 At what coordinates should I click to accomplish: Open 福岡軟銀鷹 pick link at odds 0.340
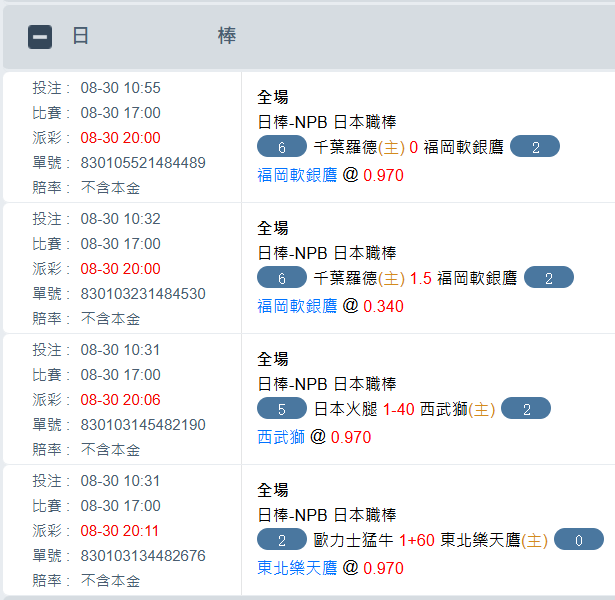coord(297,306)
